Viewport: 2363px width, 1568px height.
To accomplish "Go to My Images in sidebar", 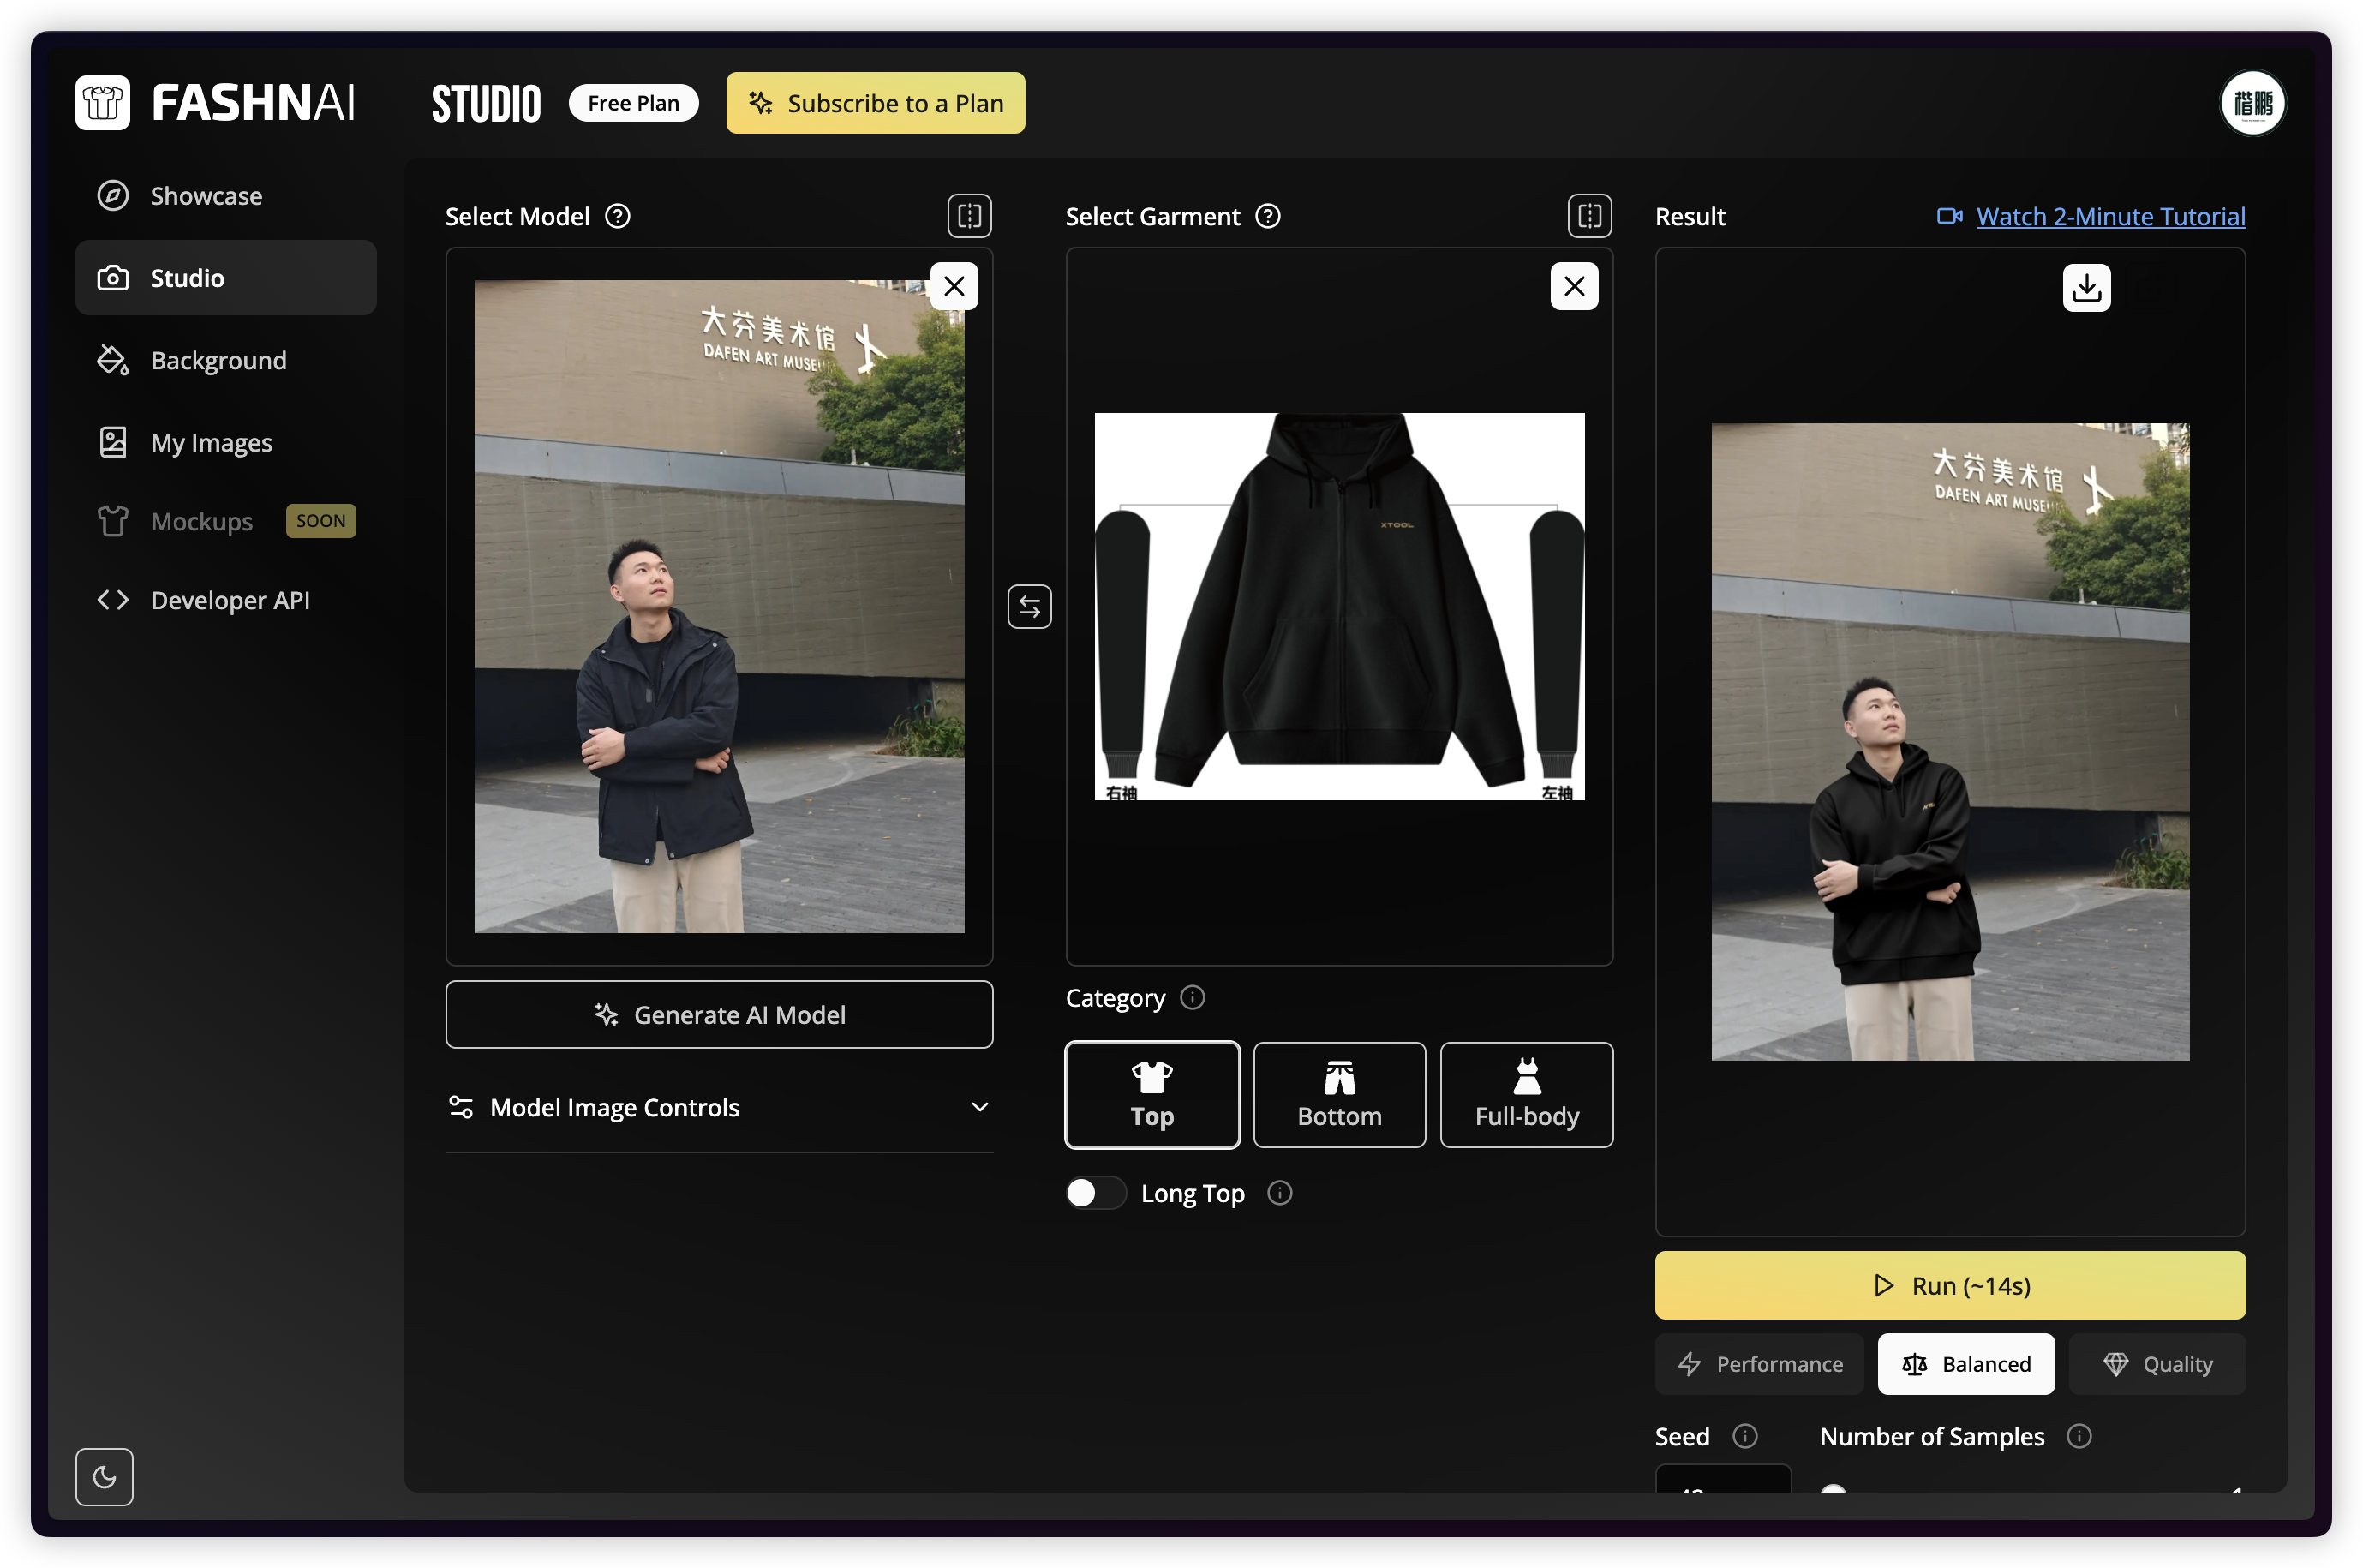I will point(211,442).
